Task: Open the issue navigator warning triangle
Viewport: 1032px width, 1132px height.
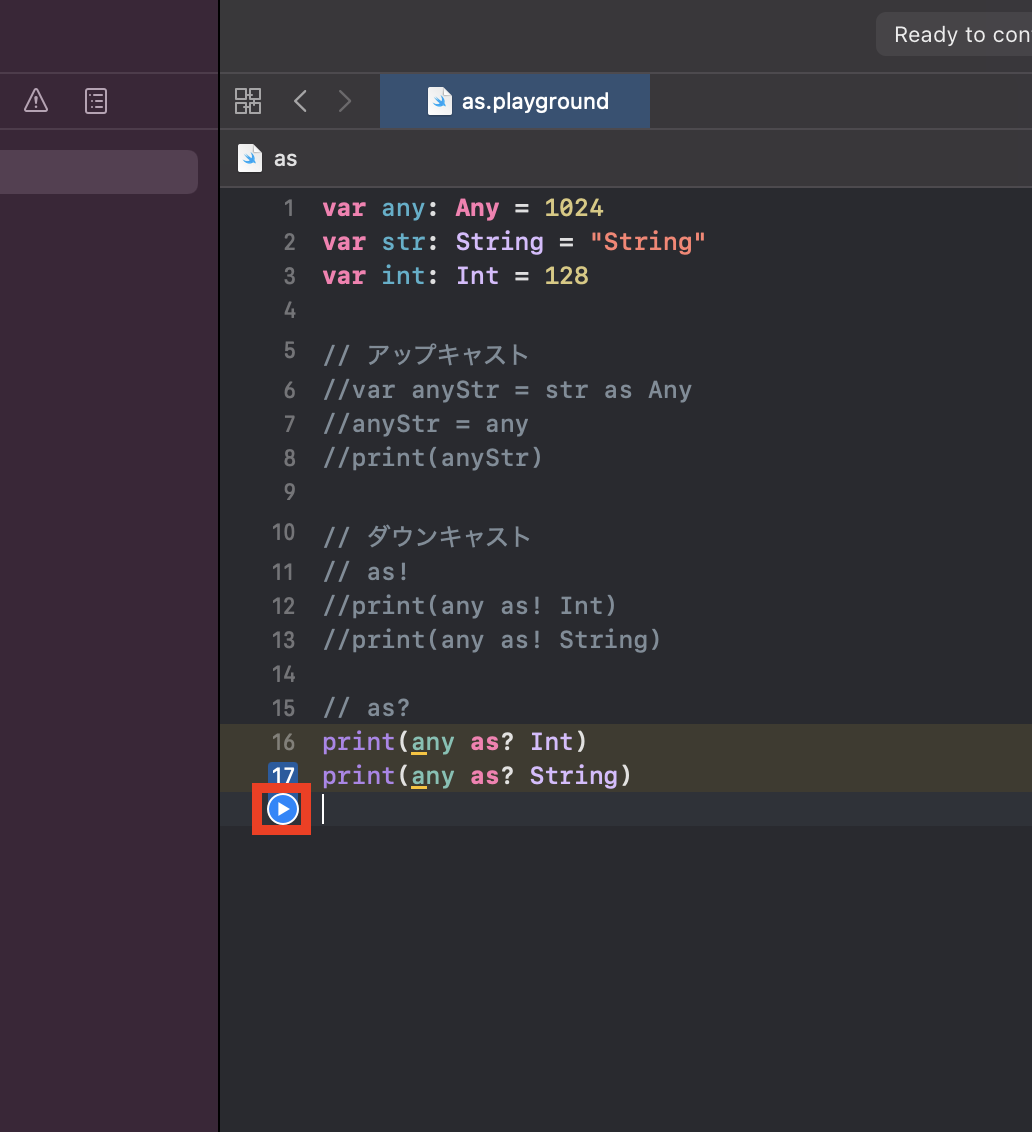Action: (36, 100)
